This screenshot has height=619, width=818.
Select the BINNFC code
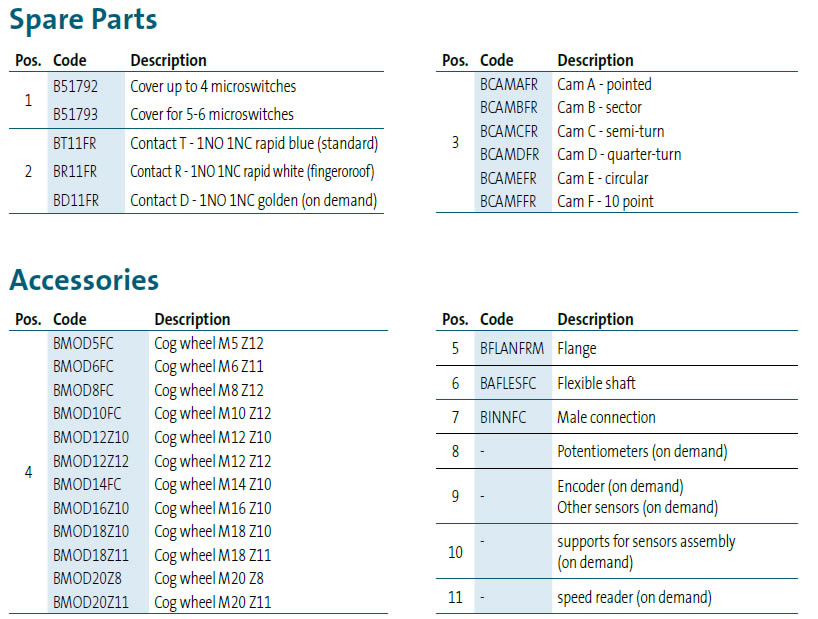502,417
